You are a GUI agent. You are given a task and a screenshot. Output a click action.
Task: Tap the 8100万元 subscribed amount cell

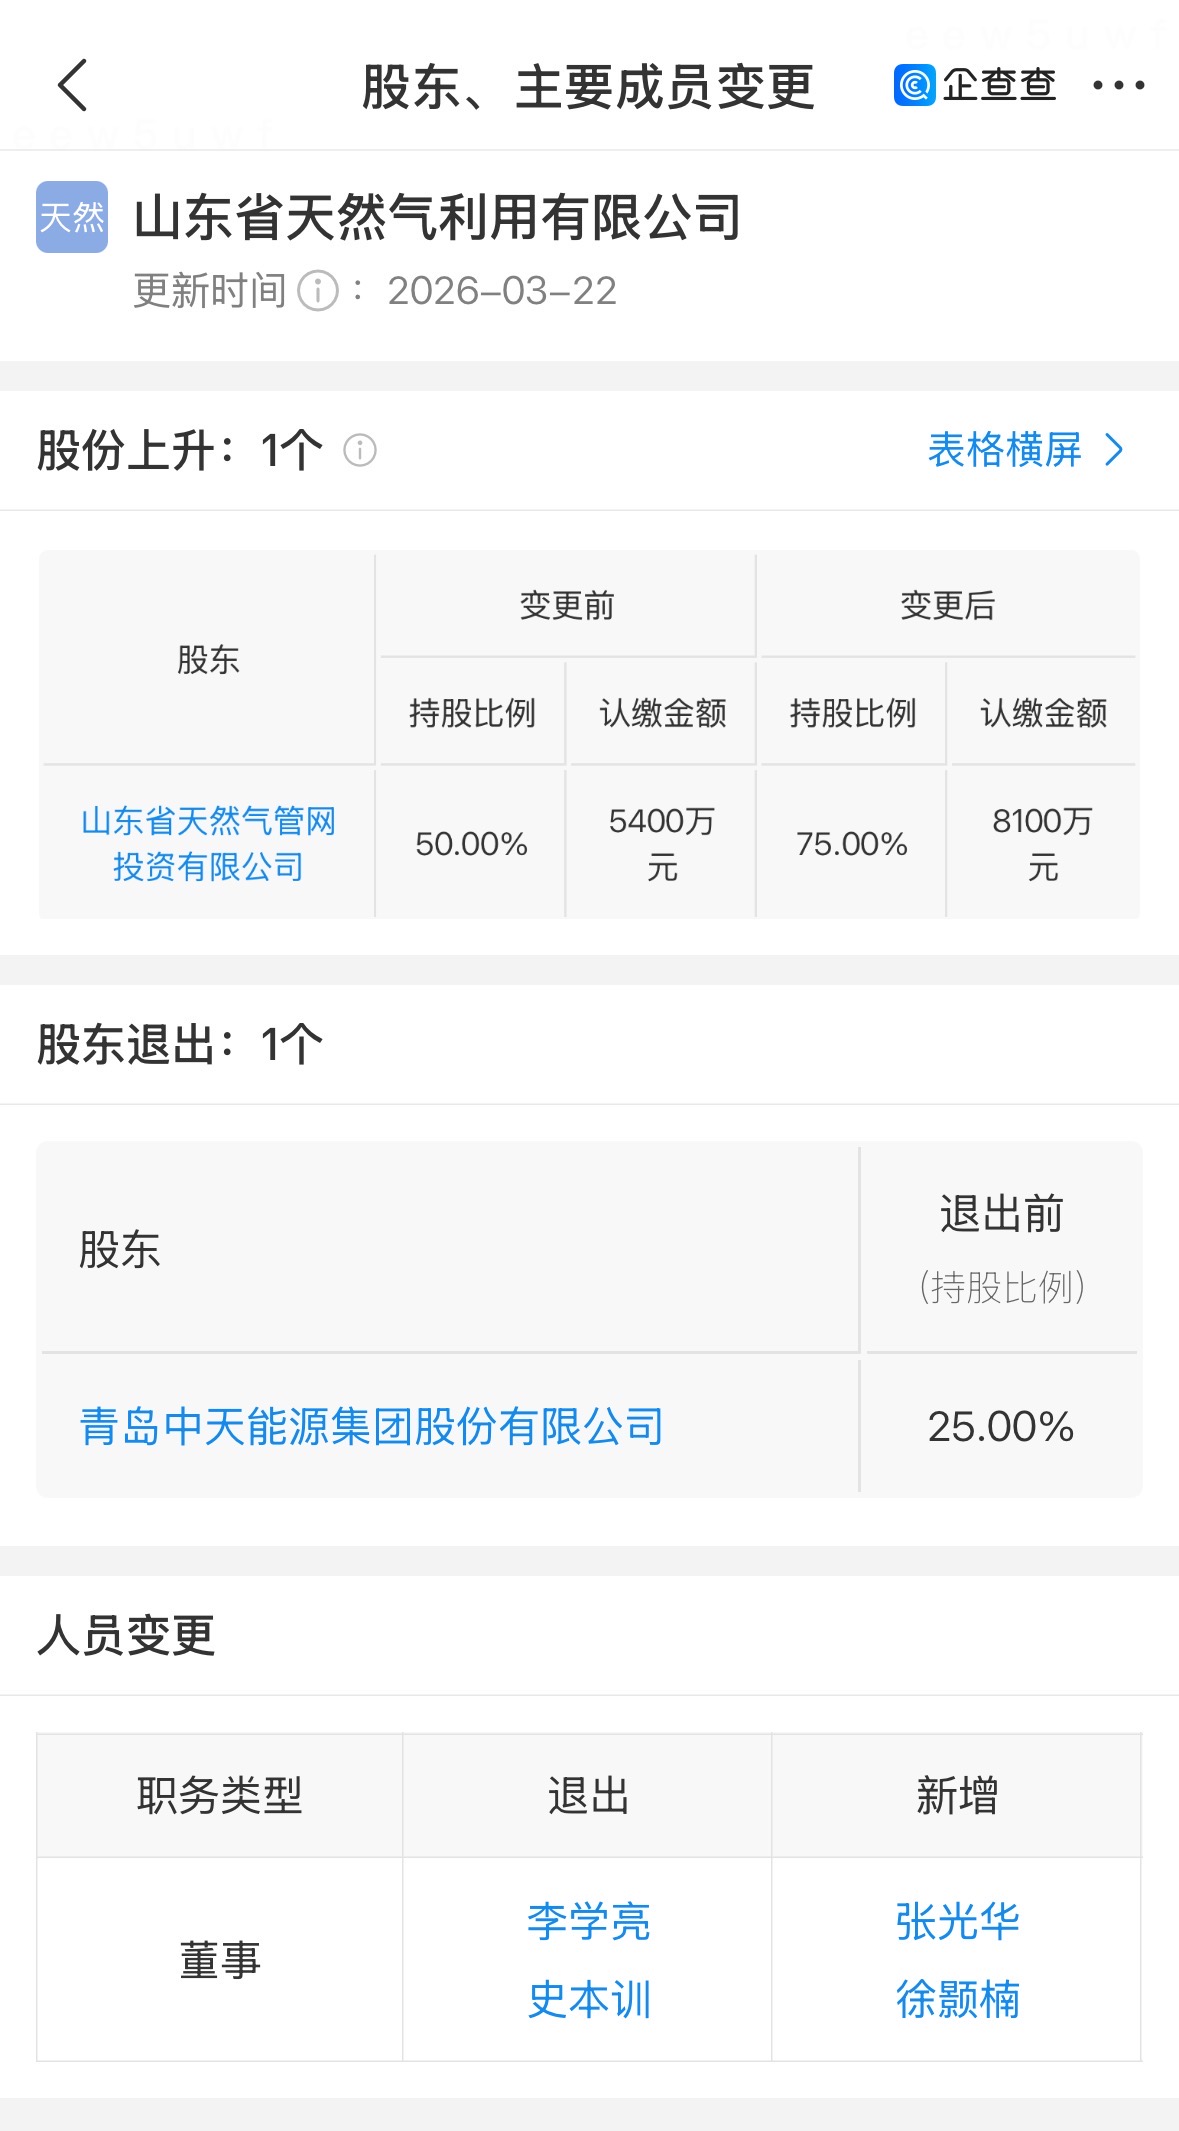(x=1042, y=843)
